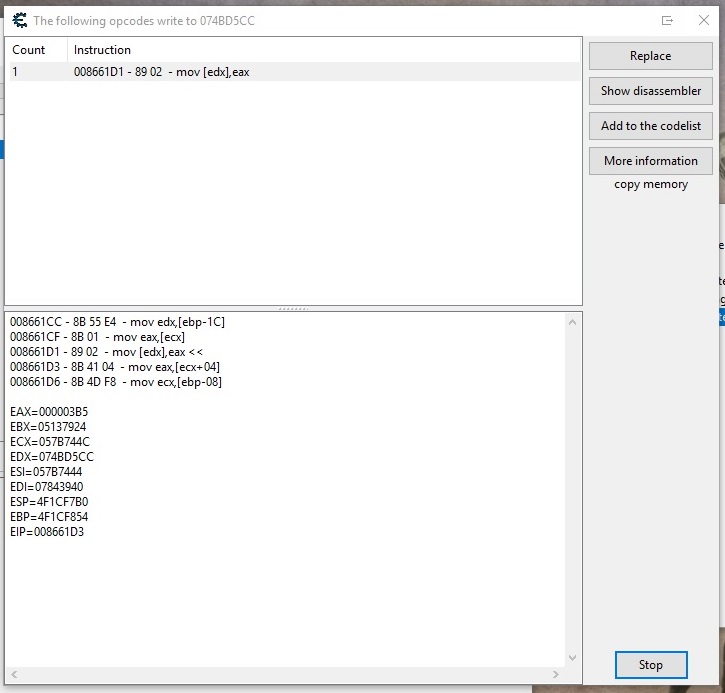Click register value EAX=000003B5
Viewport: 725px width, 693px height.
point(49,412)
